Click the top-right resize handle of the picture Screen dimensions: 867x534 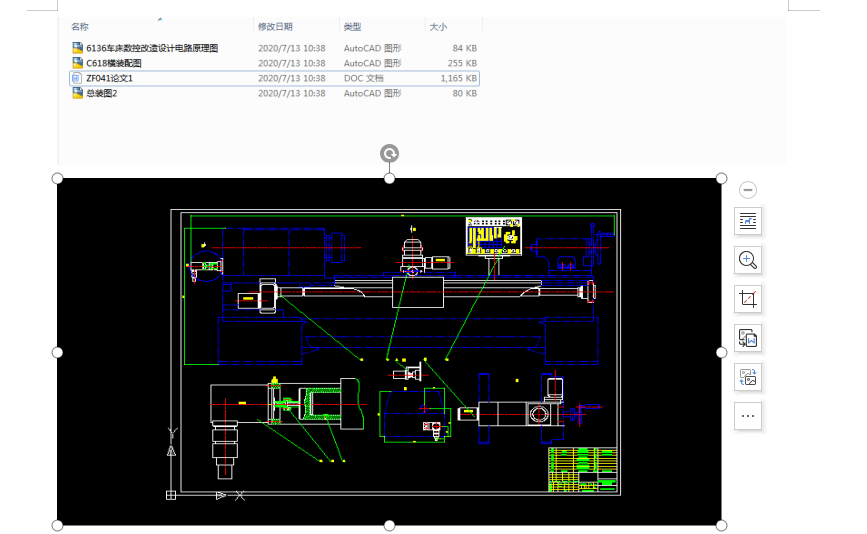[721, 179]
